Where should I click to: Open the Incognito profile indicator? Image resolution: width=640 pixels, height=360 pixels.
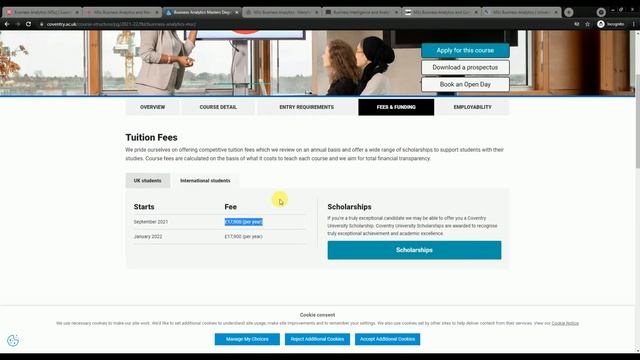[x=611, y=24]
